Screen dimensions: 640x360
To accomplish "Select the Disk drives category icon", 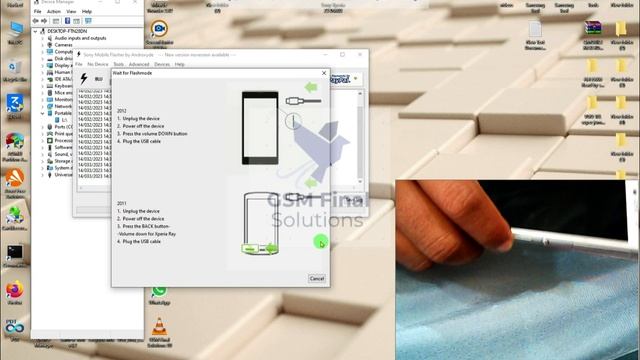I will tap(50, 58).
